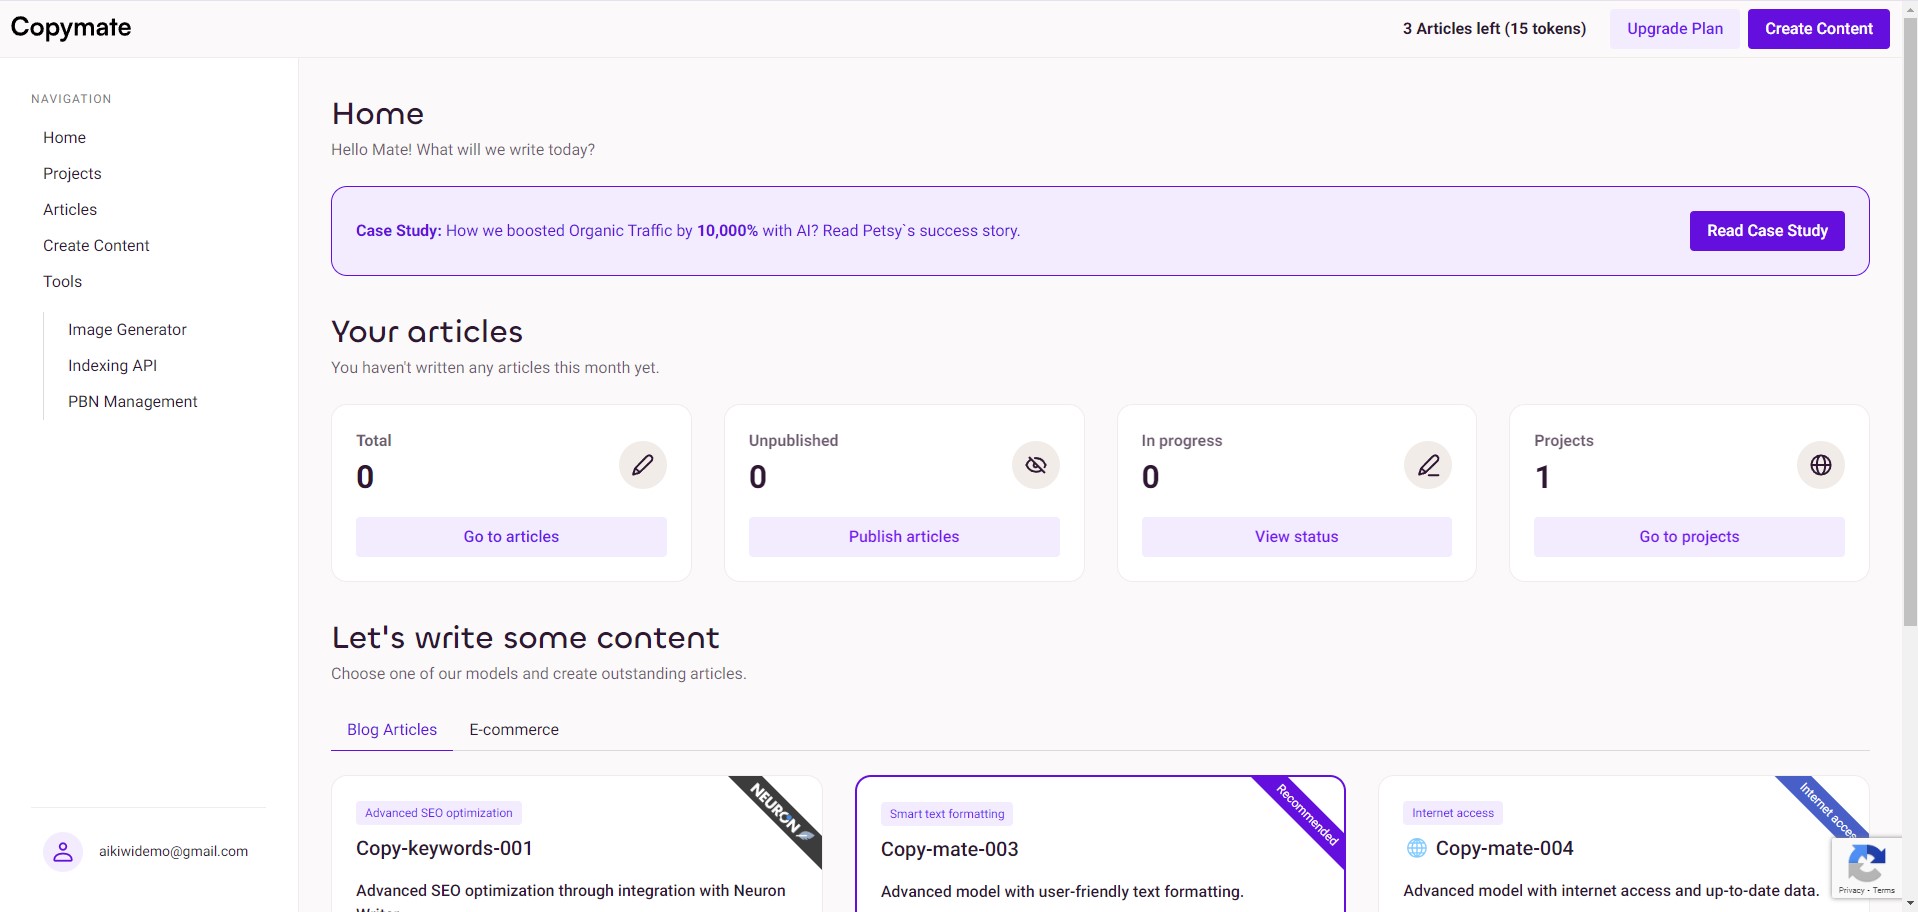Click the 'Your articles' heading
This screenshot has width=1918, height=912.
click(427, 332)
